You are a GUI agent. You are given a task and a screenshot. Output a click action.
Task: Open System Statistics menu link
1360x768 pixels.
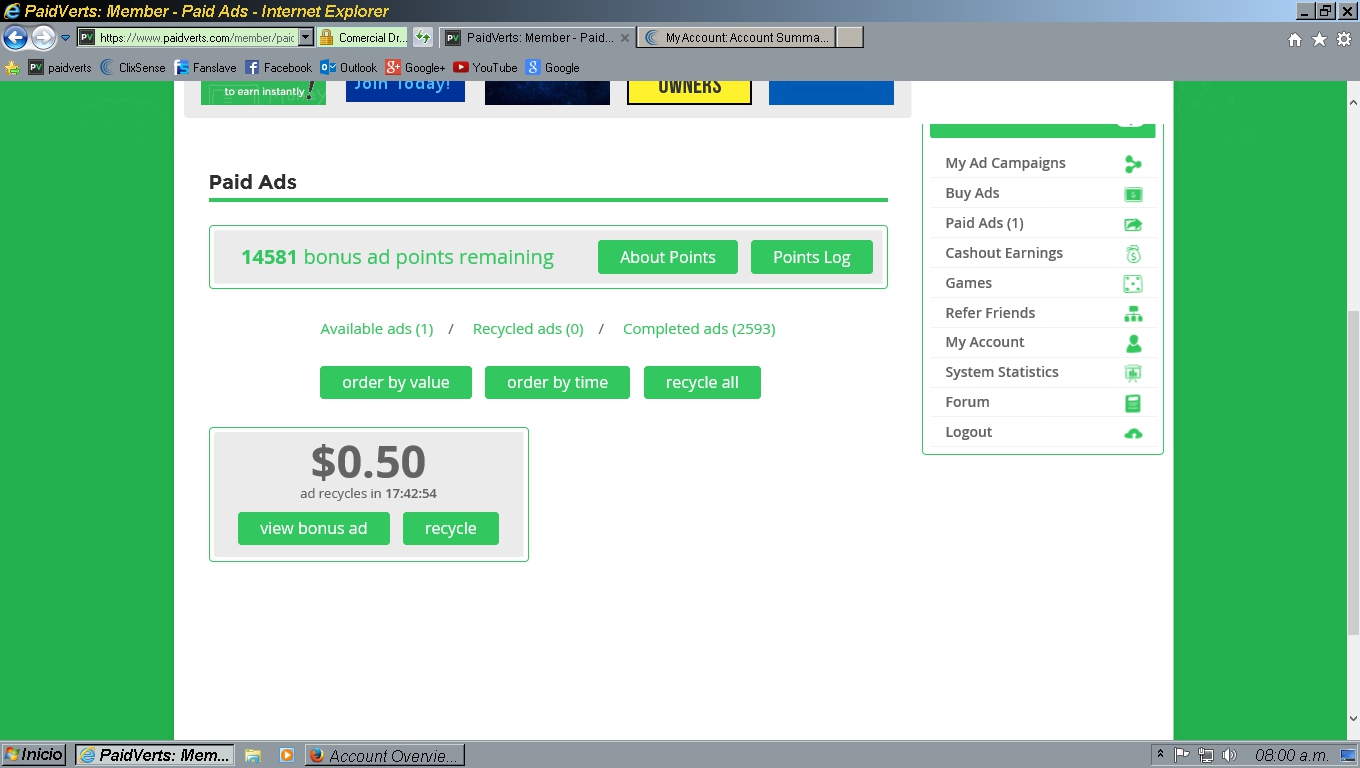coord(1002,372)
